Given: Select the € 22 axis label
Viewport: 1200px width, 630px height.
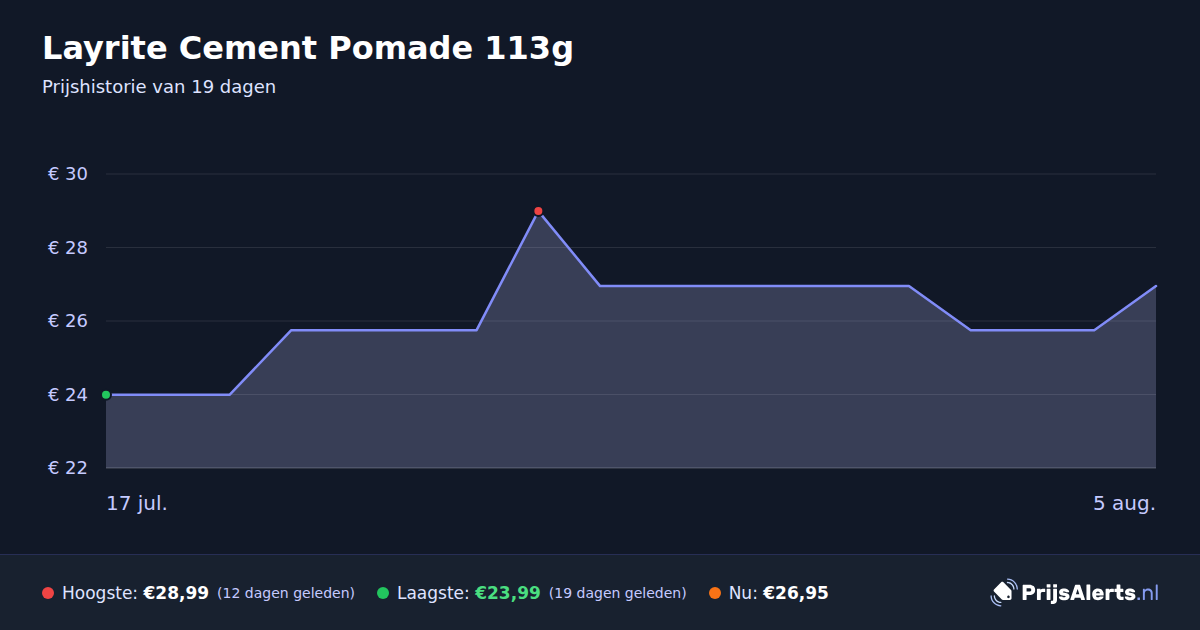Looking at the screenshot, I should [x=68, y=468].
